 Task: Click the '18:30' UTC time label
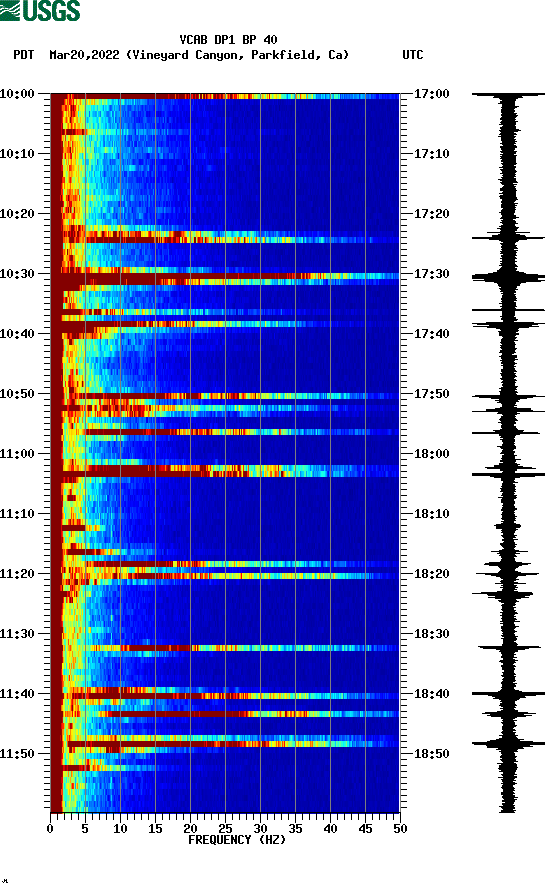[x=431, y=634]
